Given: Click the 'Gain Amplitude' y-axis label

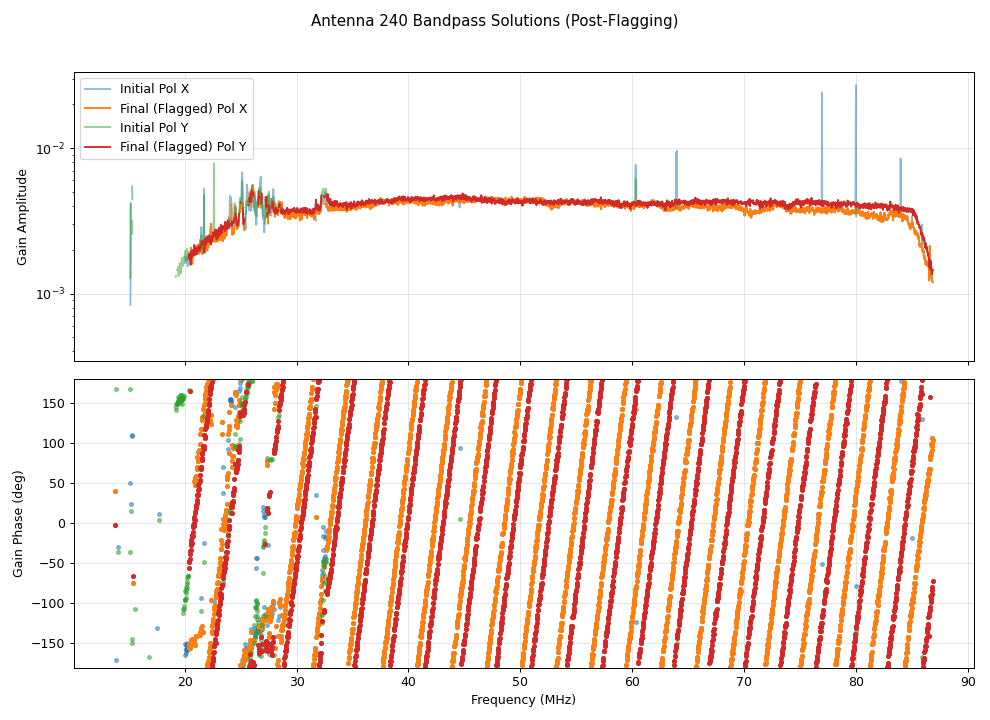Looking at the screenshot, I should (x=22, y=216).
